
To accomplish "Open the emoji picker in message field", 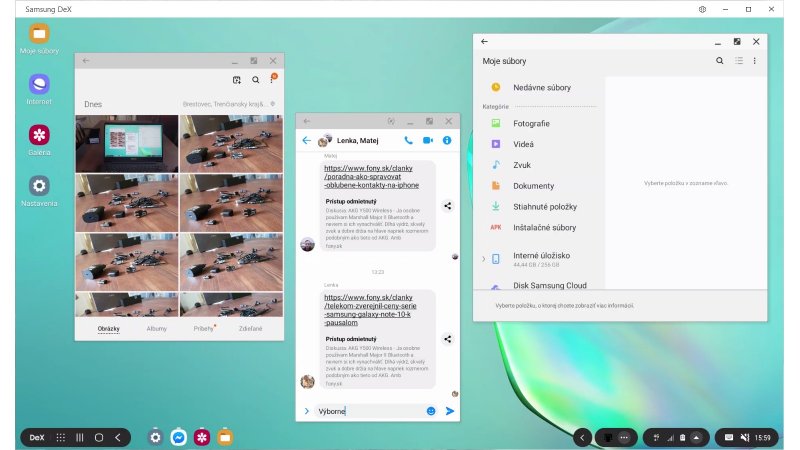I will point(431,411).
